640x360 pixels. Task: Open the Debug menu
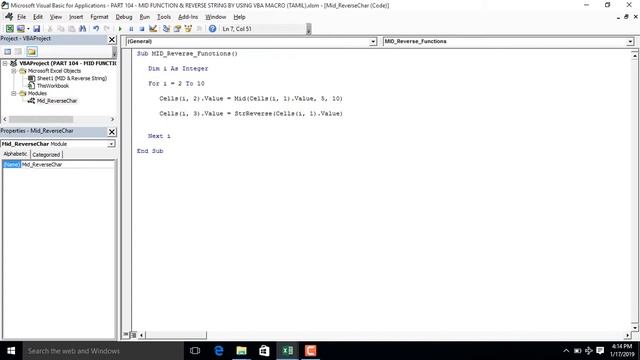click(x=124, y=17)
